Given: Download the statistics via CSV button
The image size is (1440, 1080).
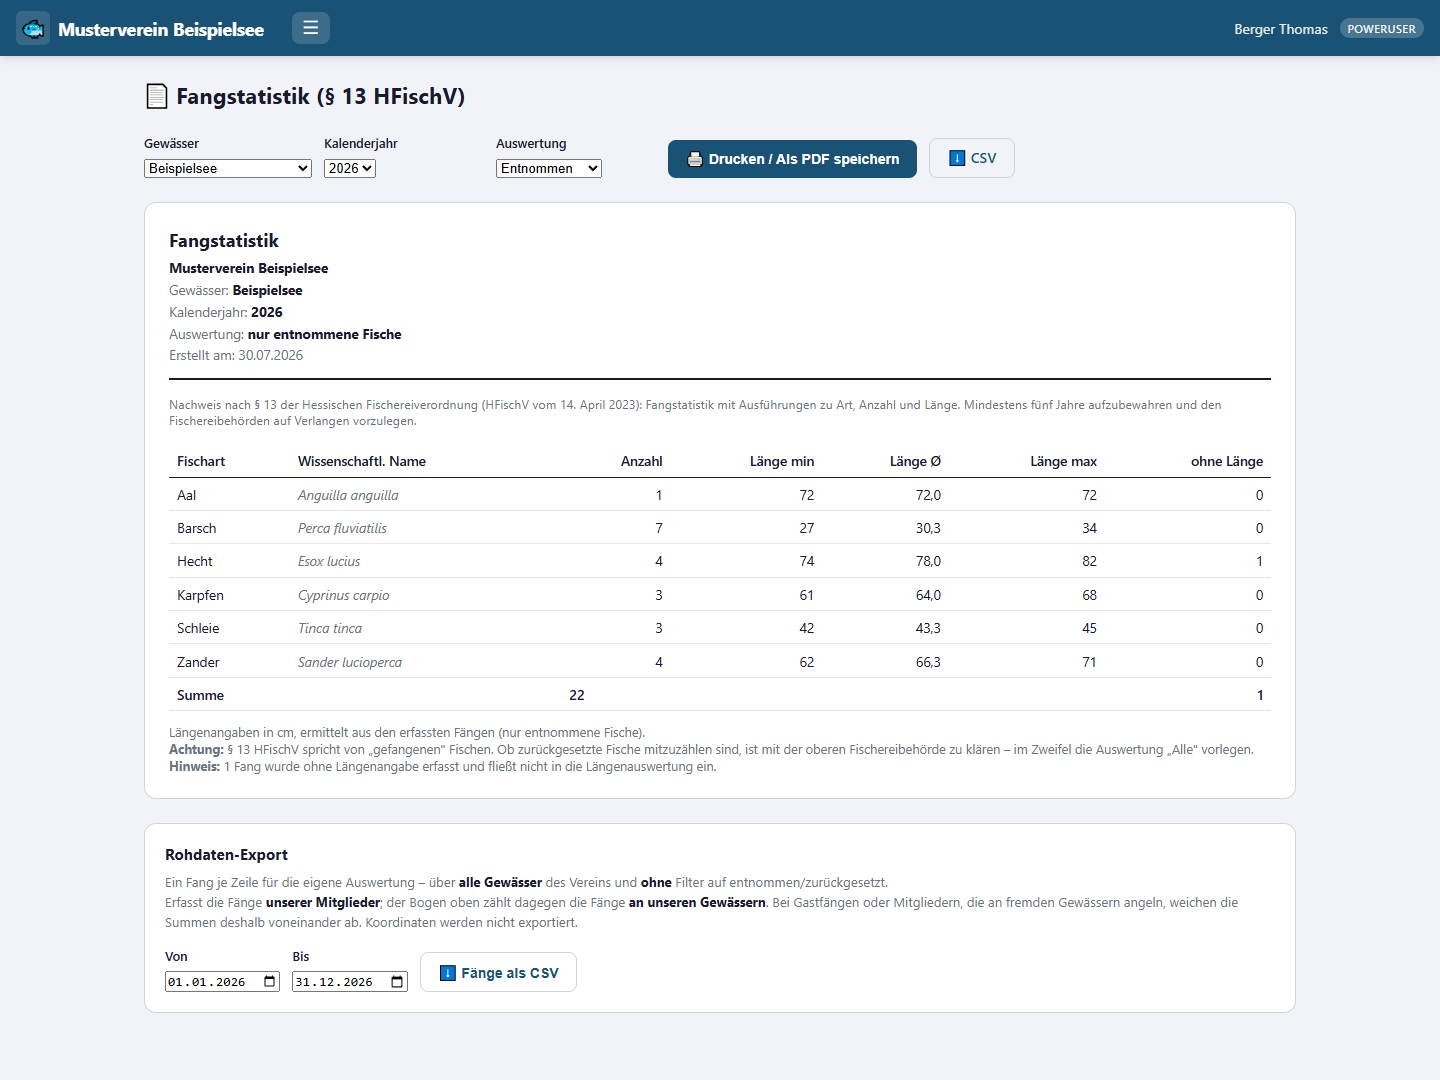Looking at the screenshot, I should pyautogui.click(x=972, y=158).
